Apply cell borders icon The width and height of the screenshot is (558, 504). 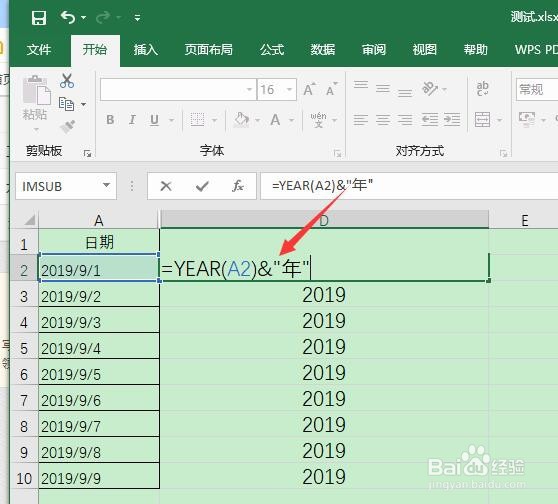[198, 120]
